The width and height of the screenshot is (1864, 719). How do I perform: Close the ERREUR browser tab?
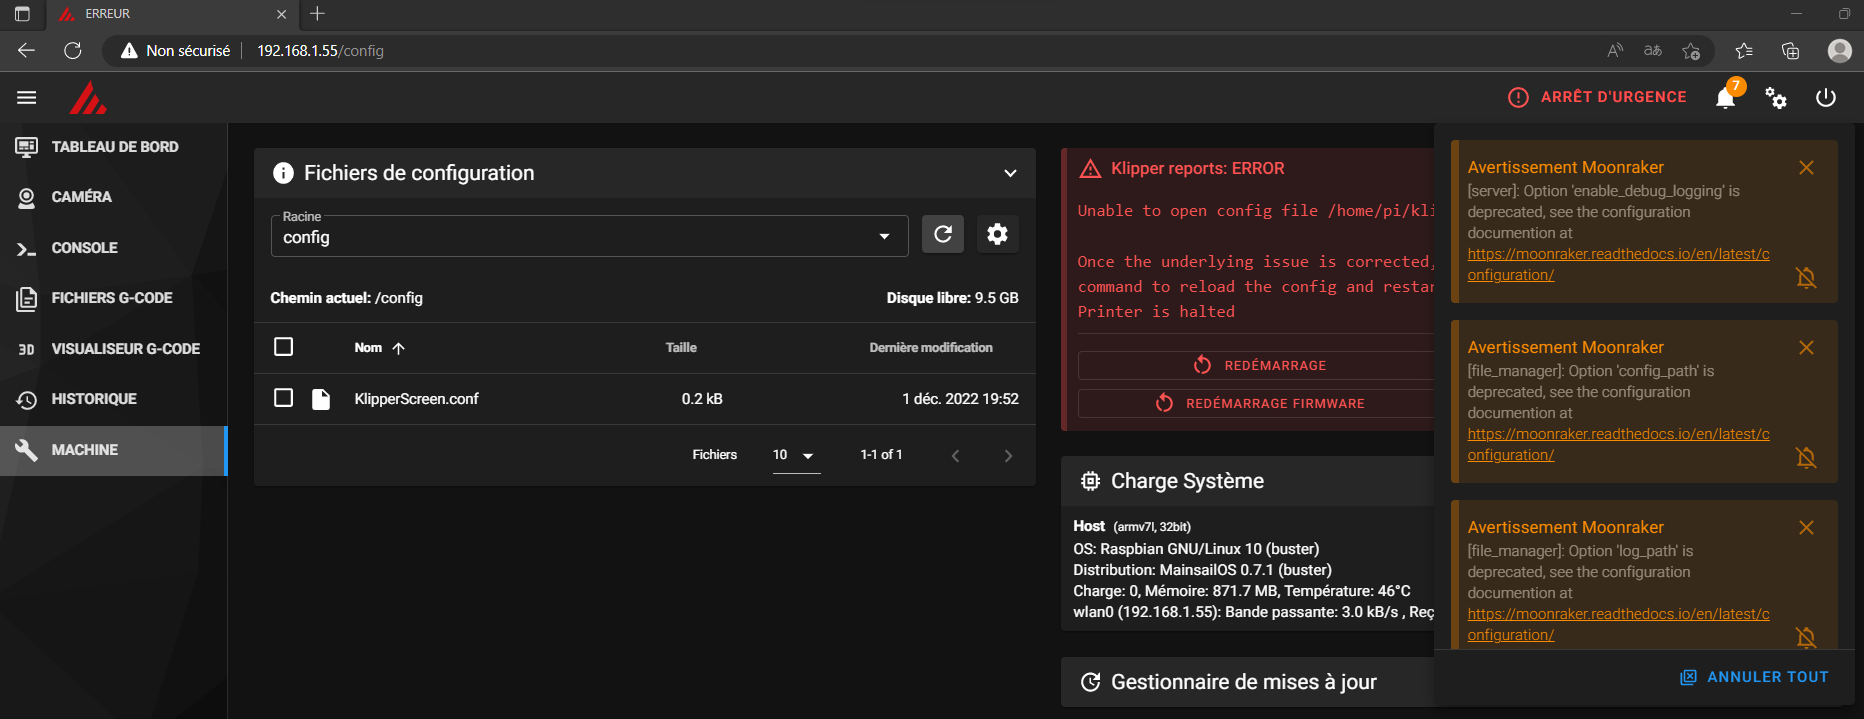(x=281, y=14)
